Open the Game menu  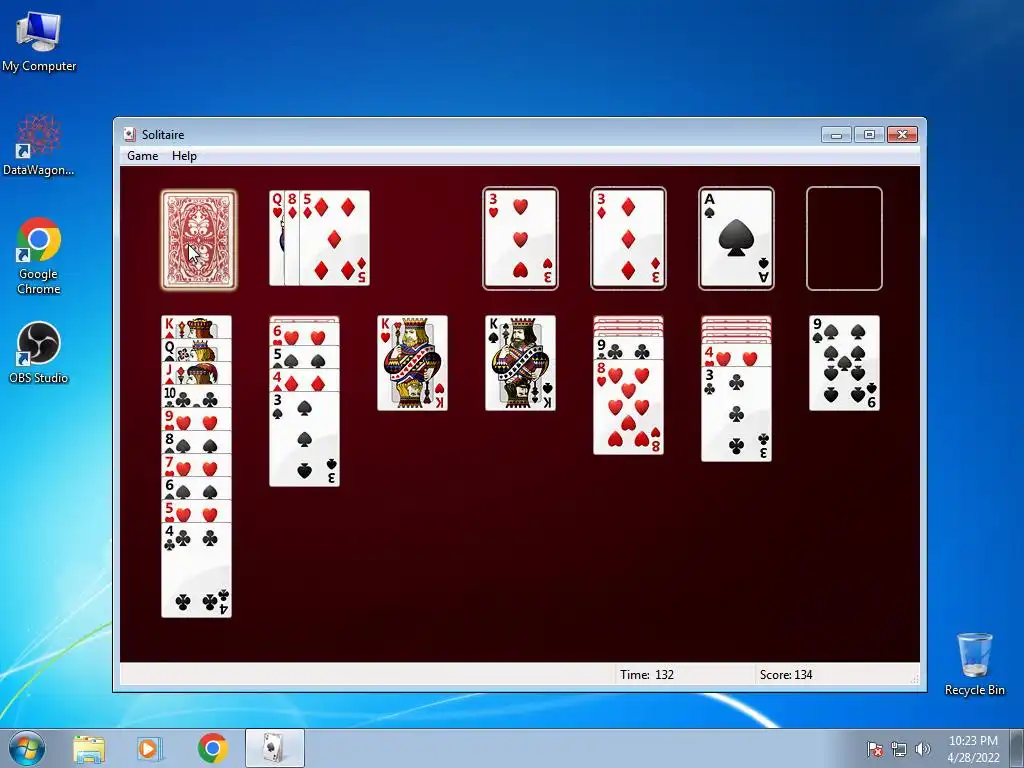point(142,156)
